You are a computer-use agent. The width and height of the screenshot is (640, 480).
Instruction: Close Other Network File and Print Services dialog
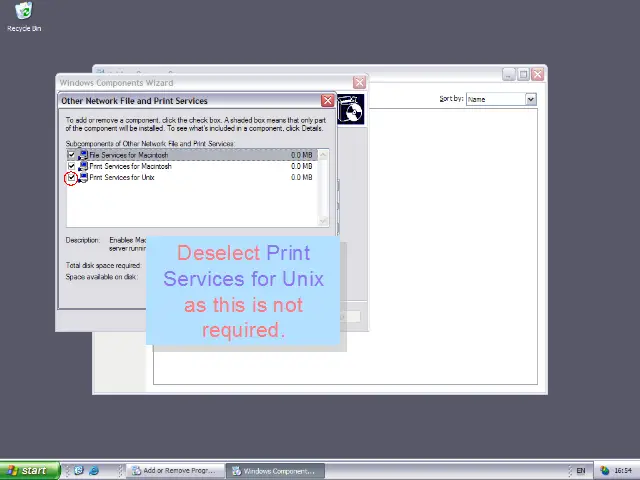[x=327, y=100]
